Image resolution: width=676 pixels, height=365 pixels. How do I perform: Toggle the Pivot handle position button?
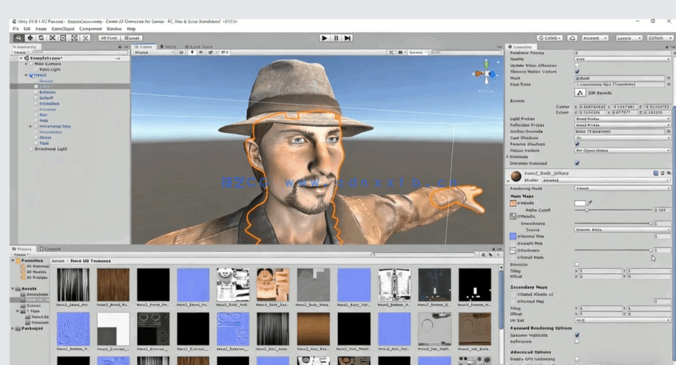pyautogui.click(x=109, y=38)
